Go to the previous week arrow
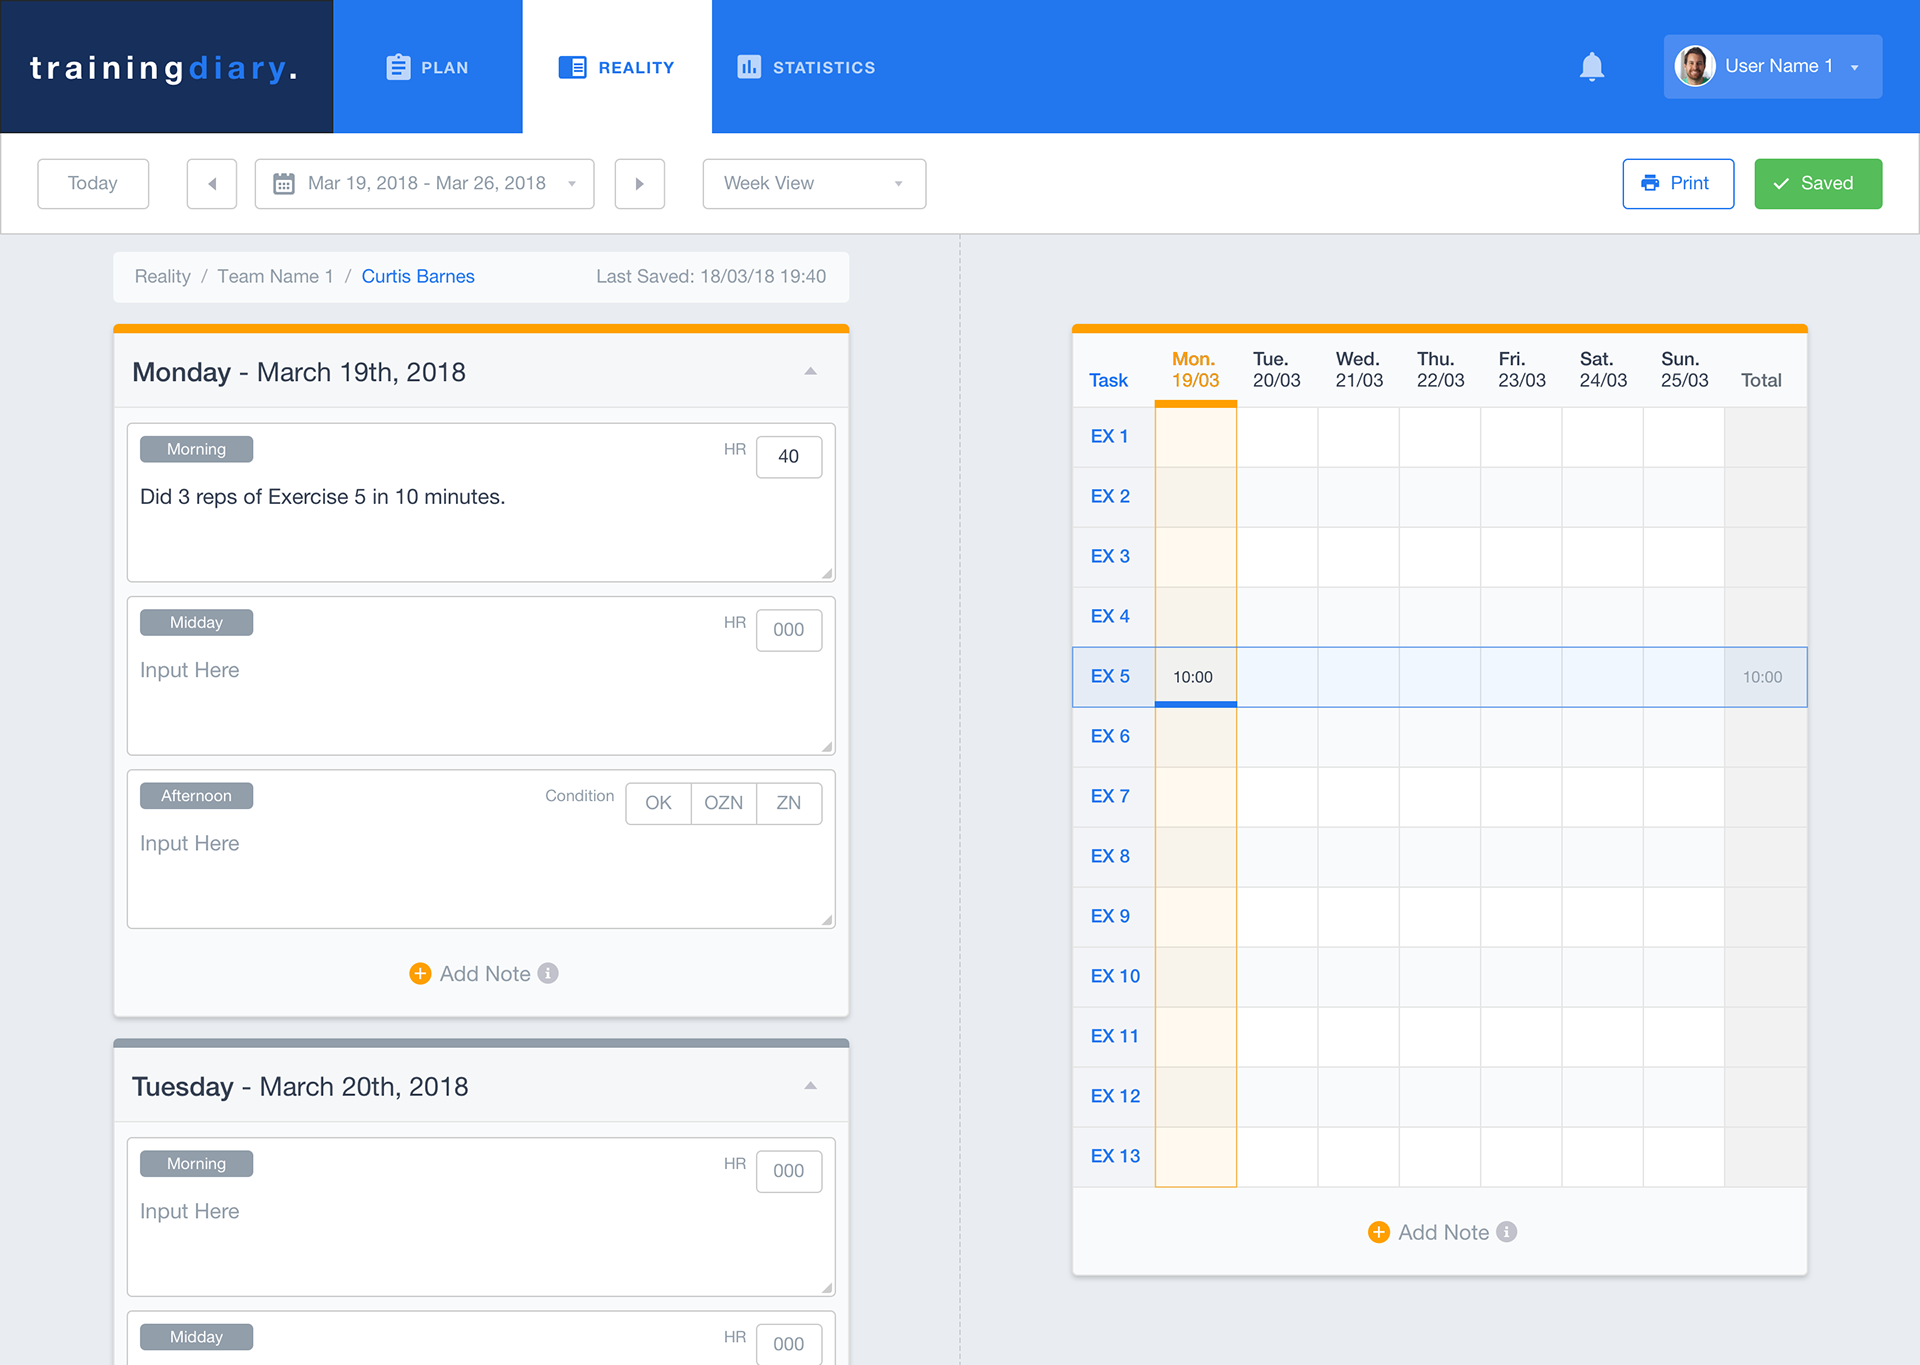 (x=211, y=183)
